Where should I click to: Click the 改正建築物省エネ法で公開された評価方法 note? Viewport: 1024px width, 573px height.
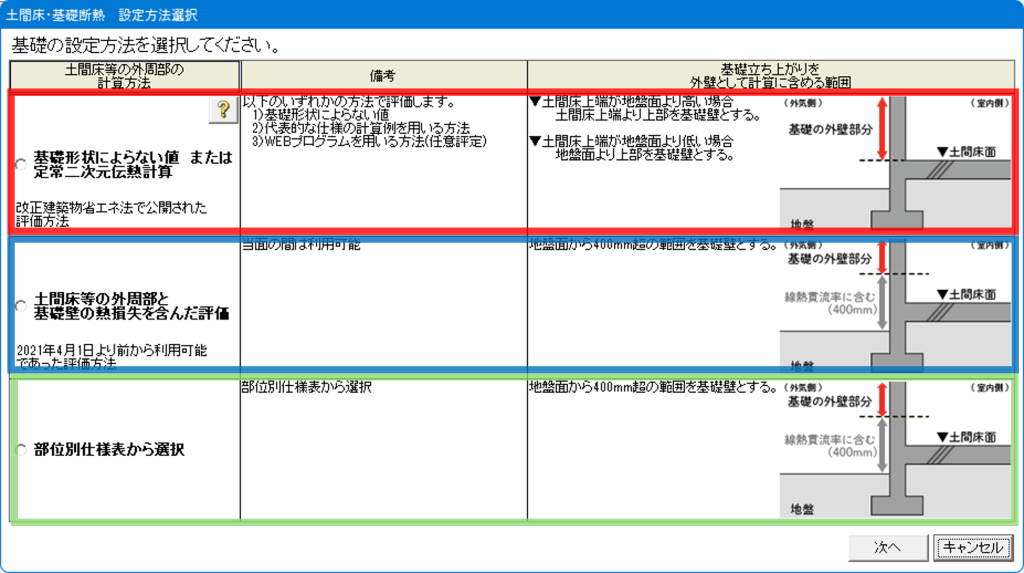coord(110,215)
